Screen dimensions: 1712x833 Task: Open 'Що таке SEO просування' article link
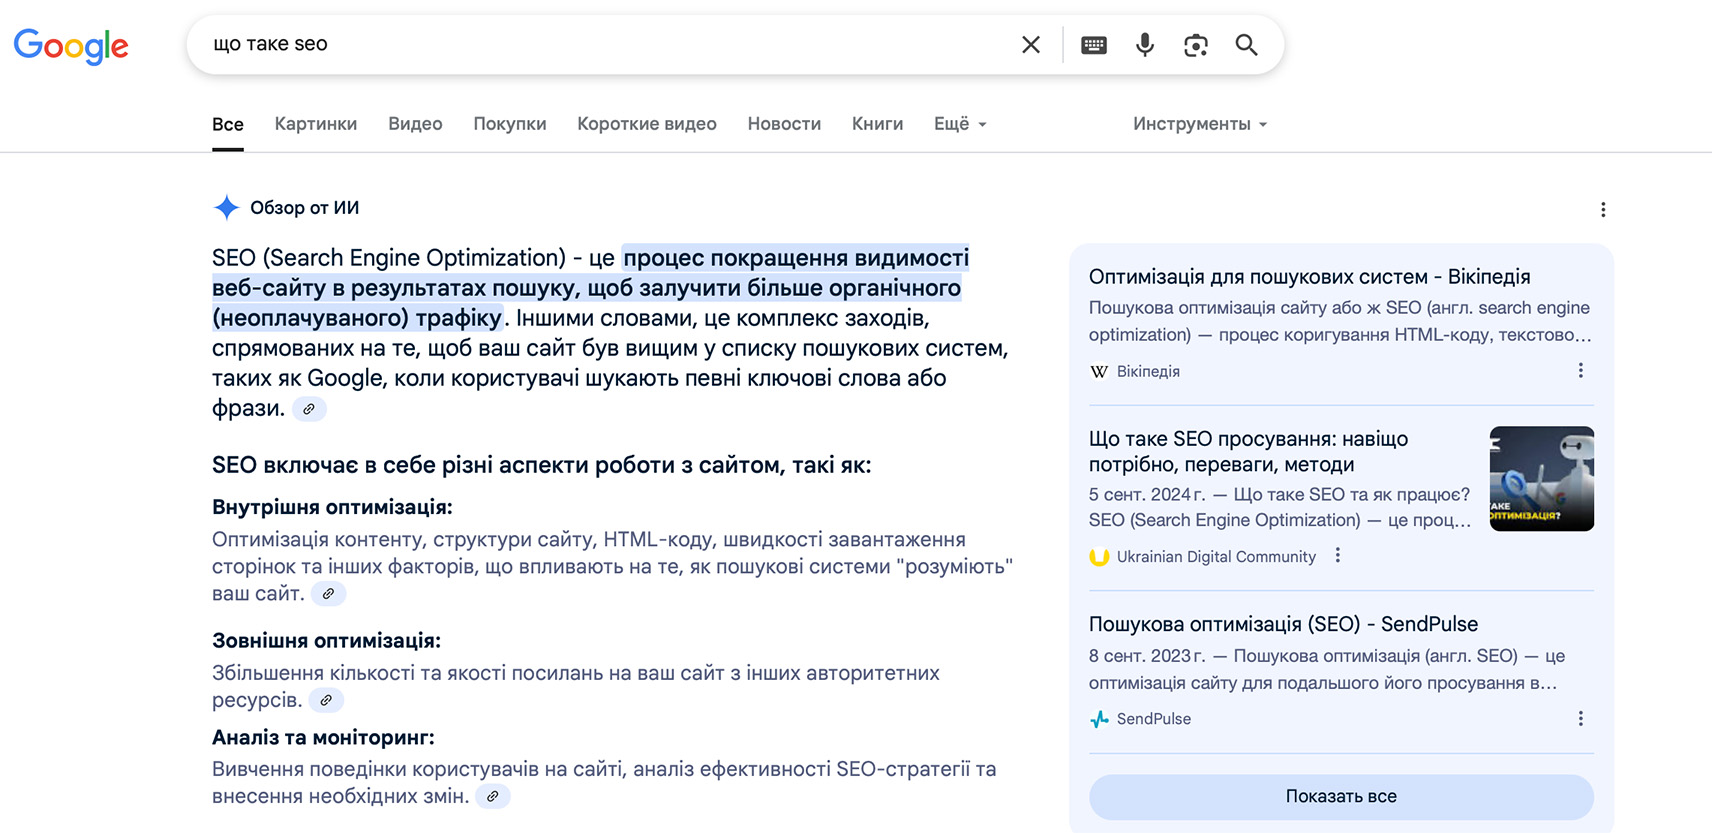coord(1248,452)
